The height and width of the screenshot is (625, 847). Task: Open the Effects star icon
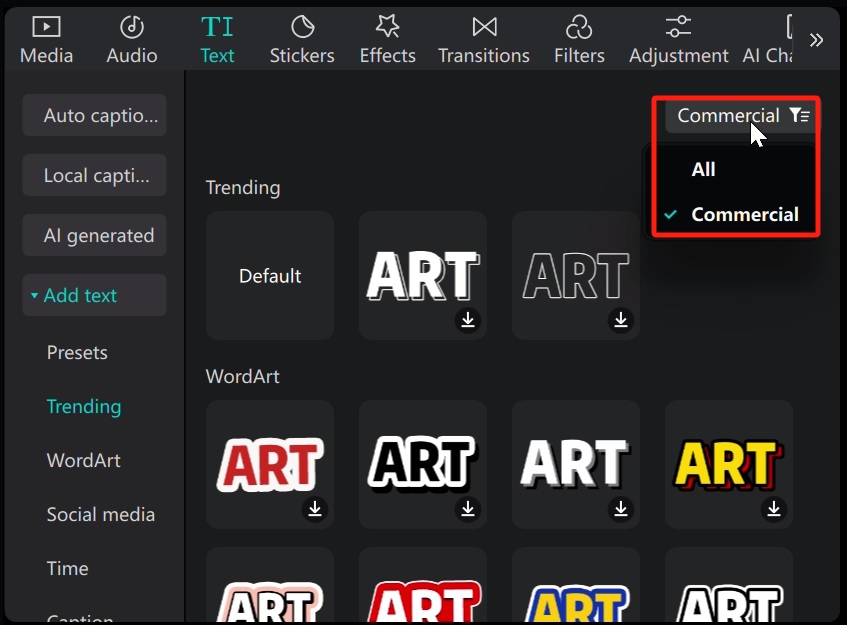pyautogui.click(x=387, y=28)
